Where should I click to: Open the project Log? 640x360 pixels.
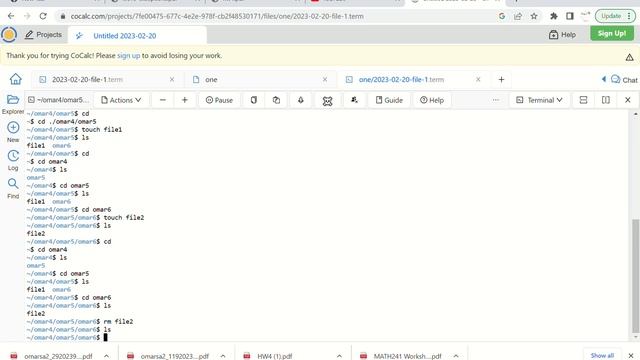tap(13, 160)
